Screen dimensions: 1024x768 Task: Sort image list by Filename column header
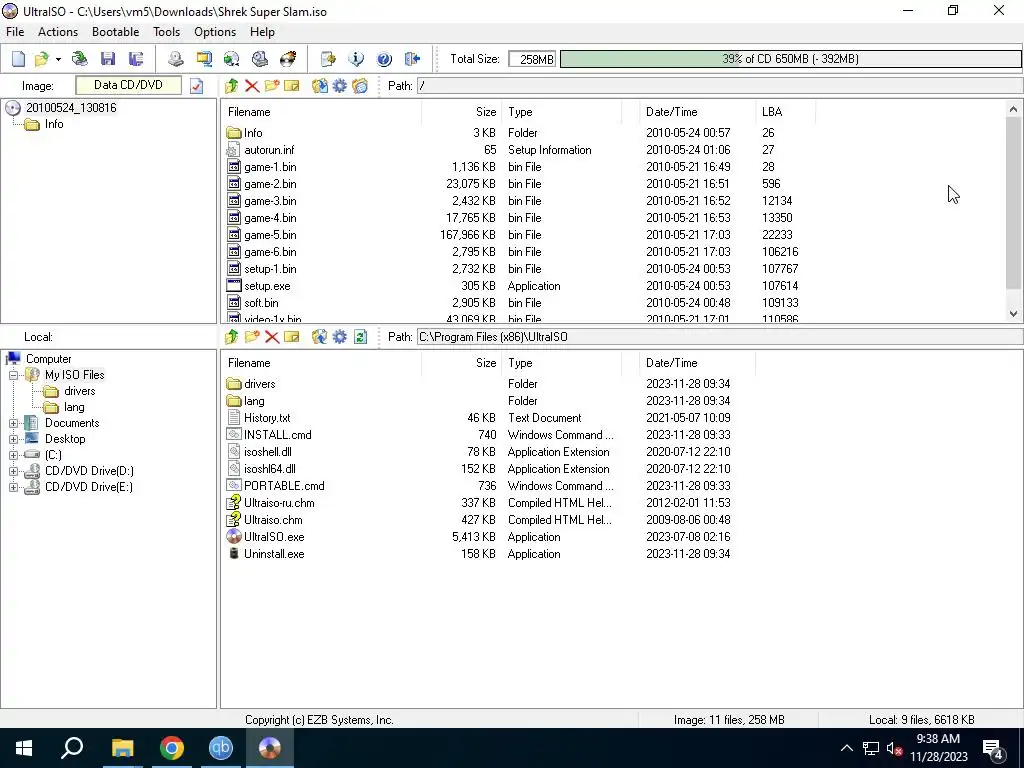click(x=321, y=112)
